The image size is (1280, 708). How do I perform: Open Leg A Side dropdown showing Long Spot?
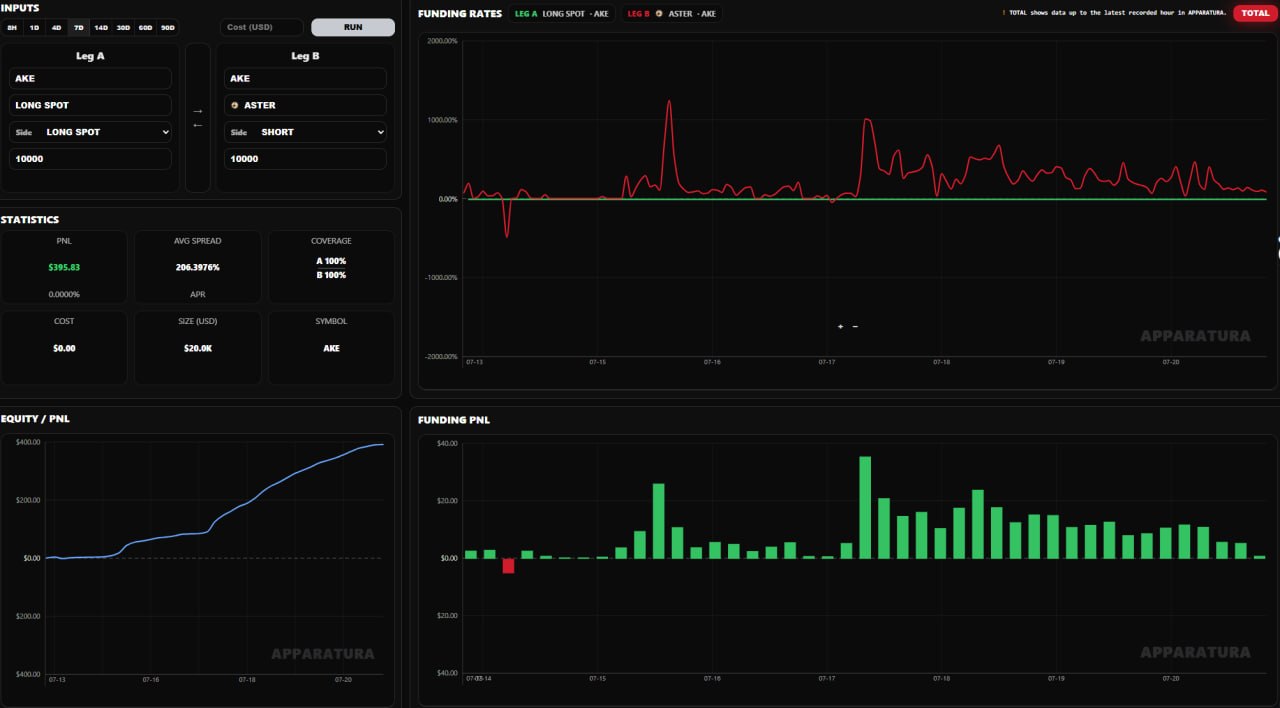pyautogui.click(x=91, y=132)
